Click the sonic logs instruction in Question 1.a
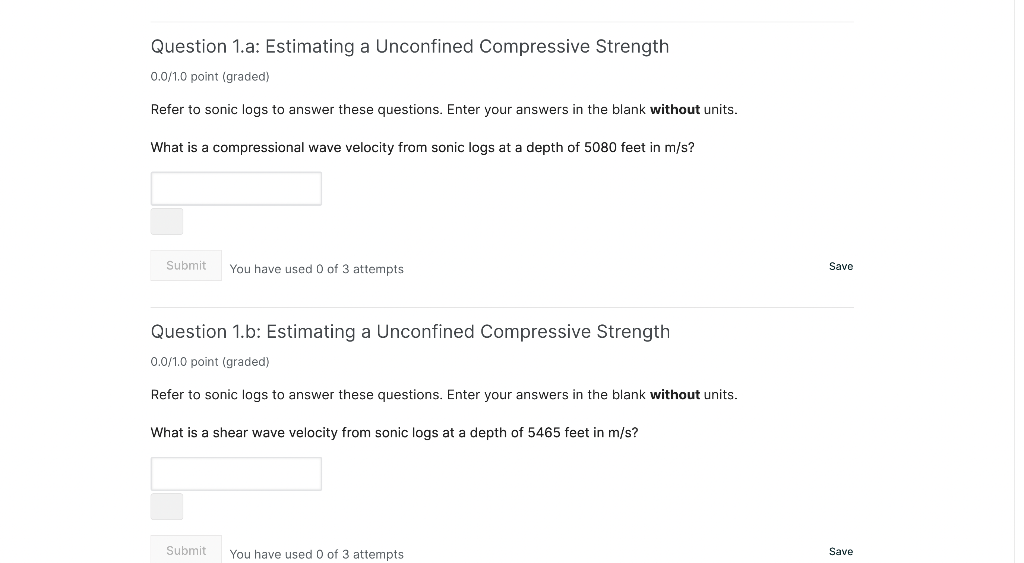This screenshot has height=563, width=1024. [x=400, y=109]
